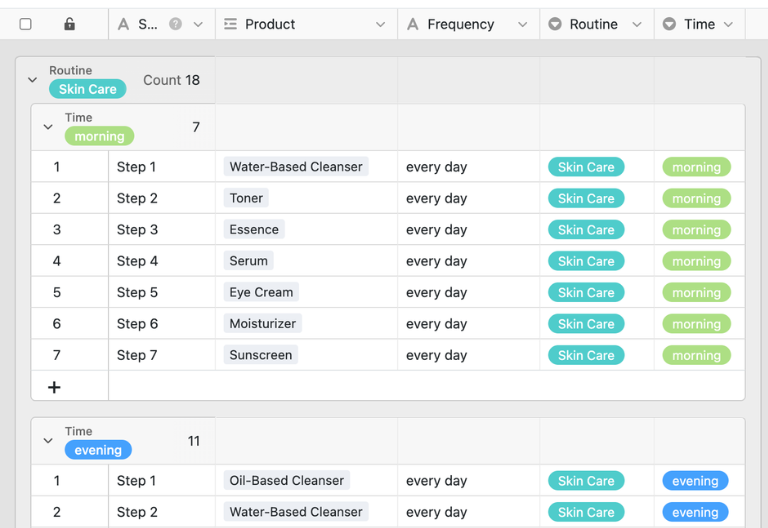Tick the select-all checkbox in the header

[x=25, y=24]
